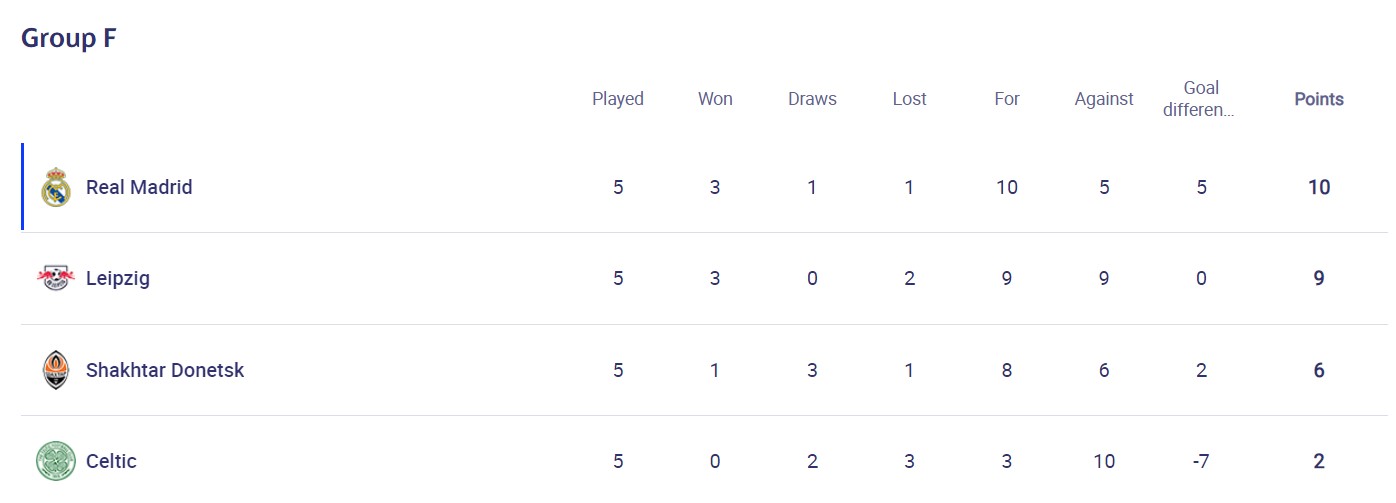The width and height of the screenshot is (1396, 503).
Task: Click the Shakhtar Donetsk club crest
Action: coord(56,370)
